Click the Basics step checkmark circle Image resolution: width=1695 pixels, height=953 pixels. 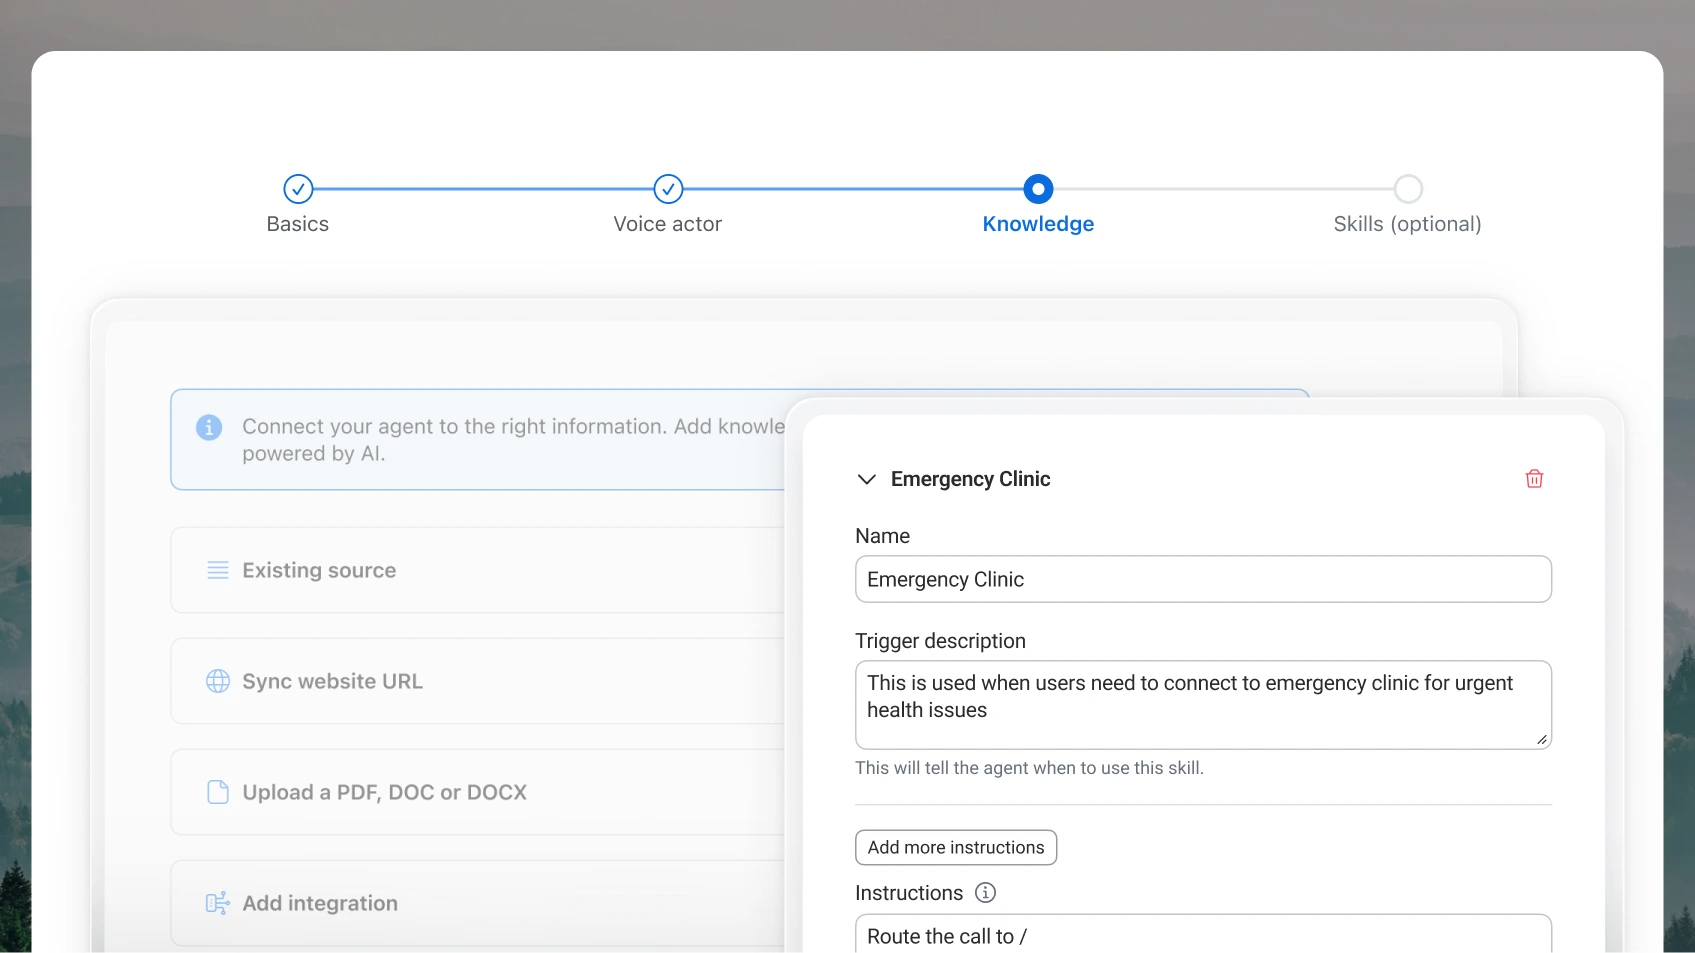click(298, 189)
